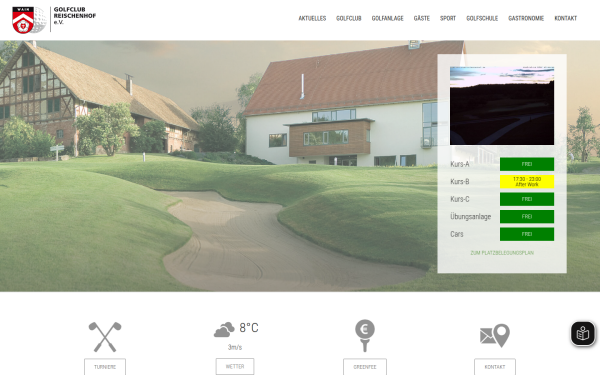
Task: Click the FREI status for Übungsanlage
Action: pos(527,217)
